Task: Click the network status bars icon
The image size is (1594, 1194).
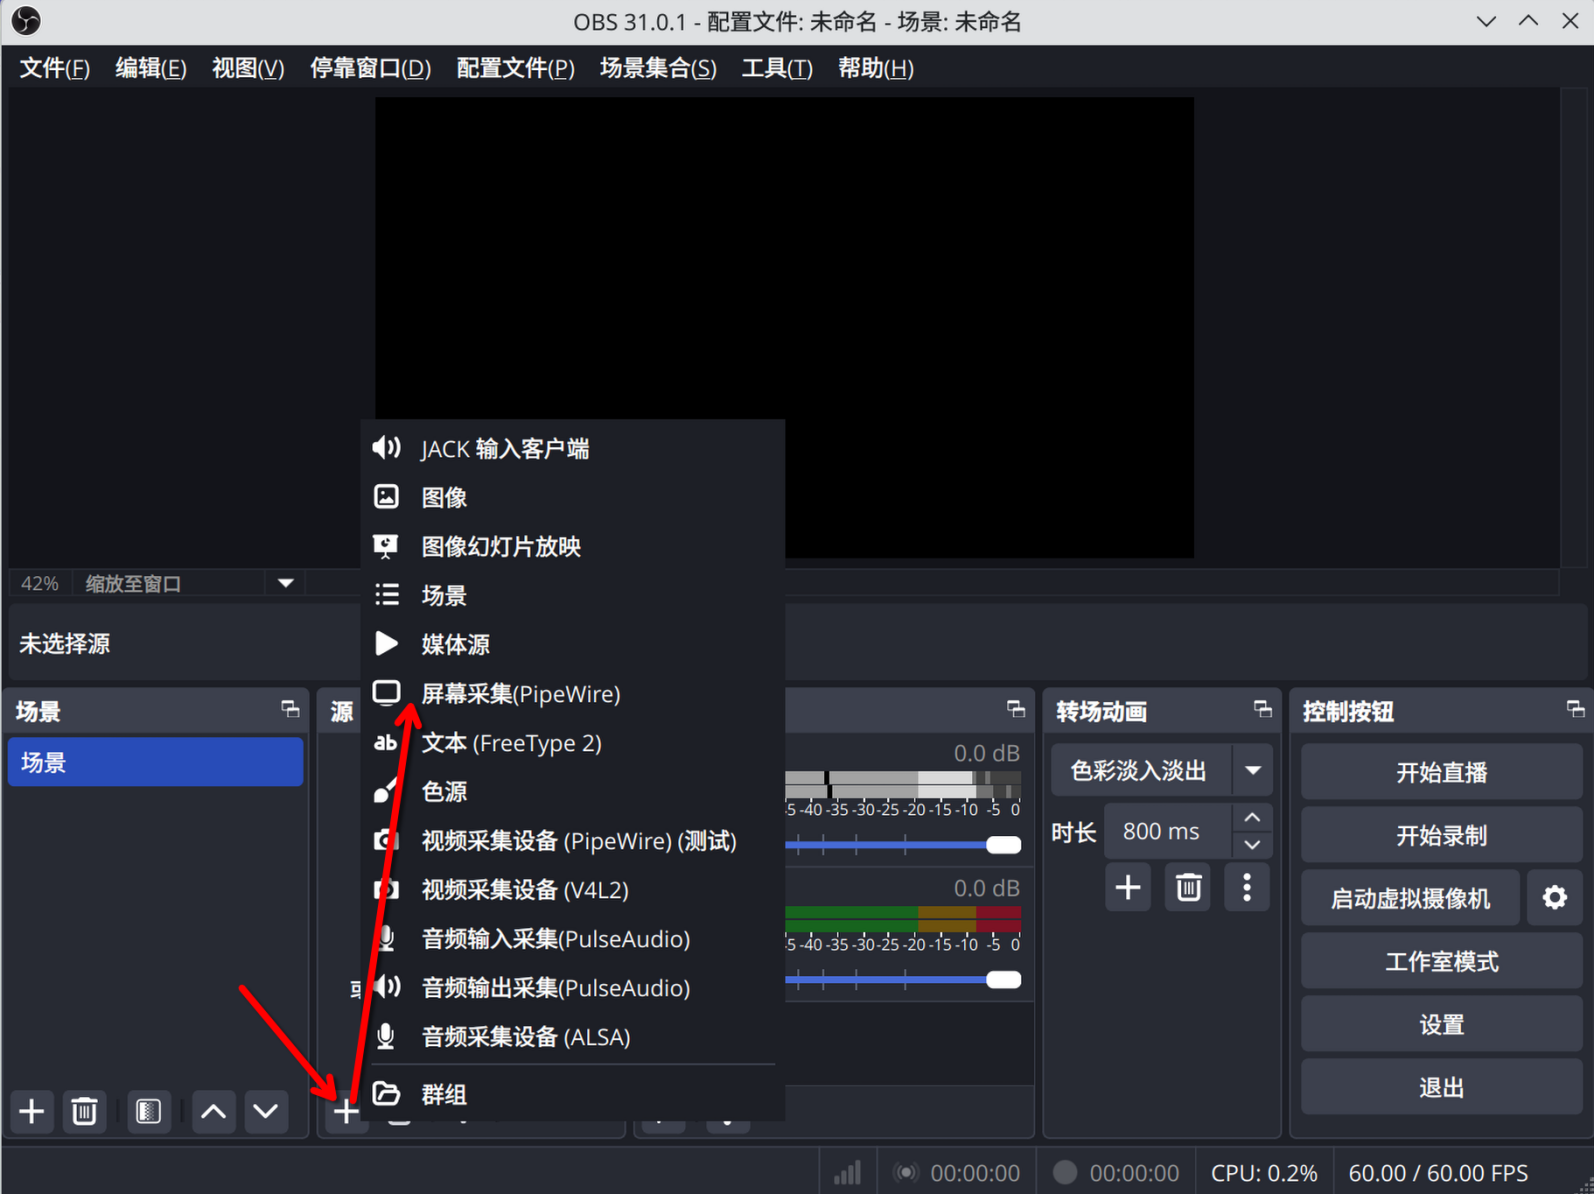Action: [x=848, y=1173]
